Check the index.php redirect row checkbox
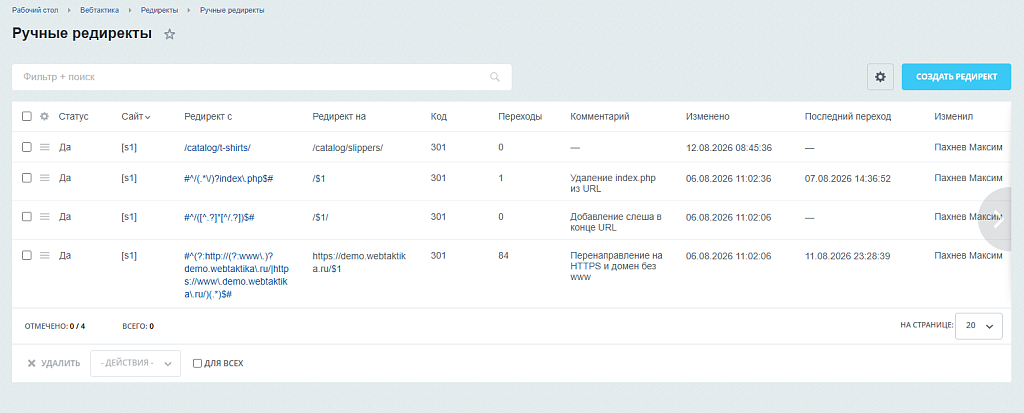This screenshot has width=1024, height=413. click(27, 178)
